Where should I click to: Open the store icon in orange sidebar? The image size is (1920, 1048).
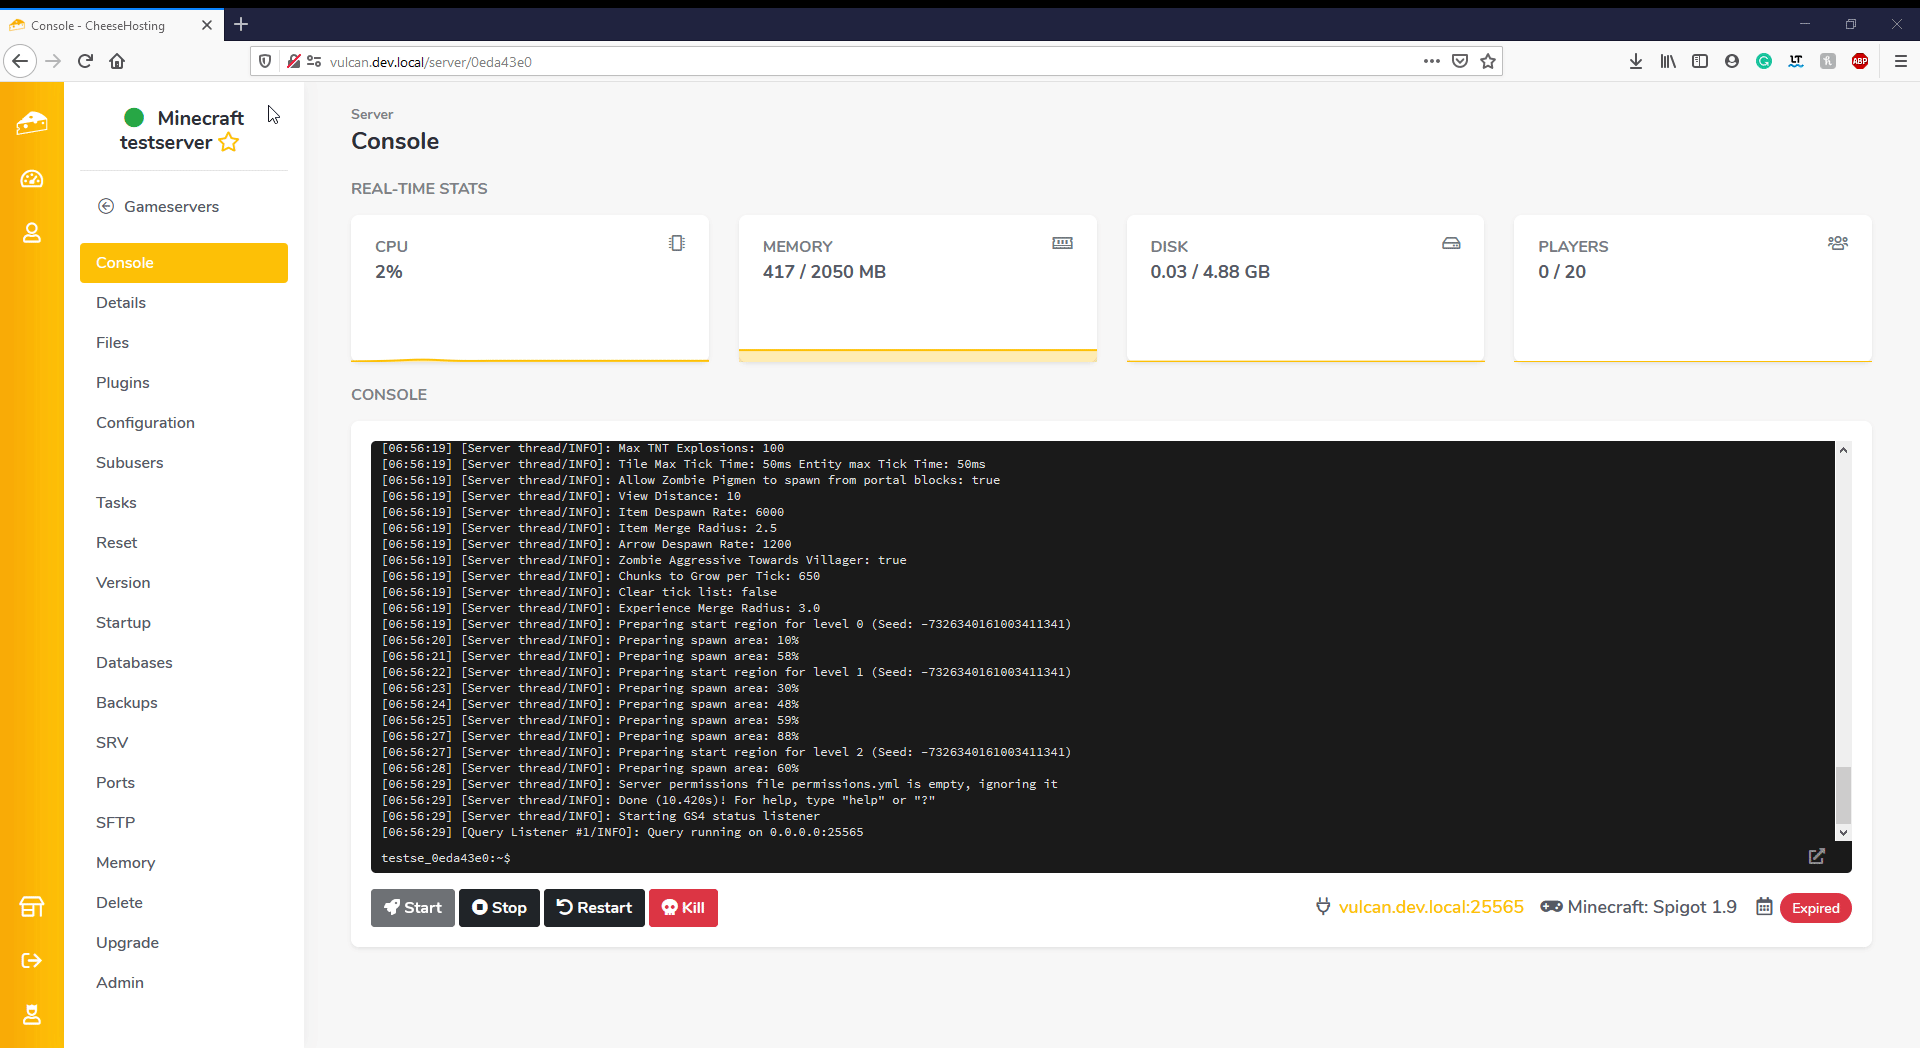click(32, 906)
